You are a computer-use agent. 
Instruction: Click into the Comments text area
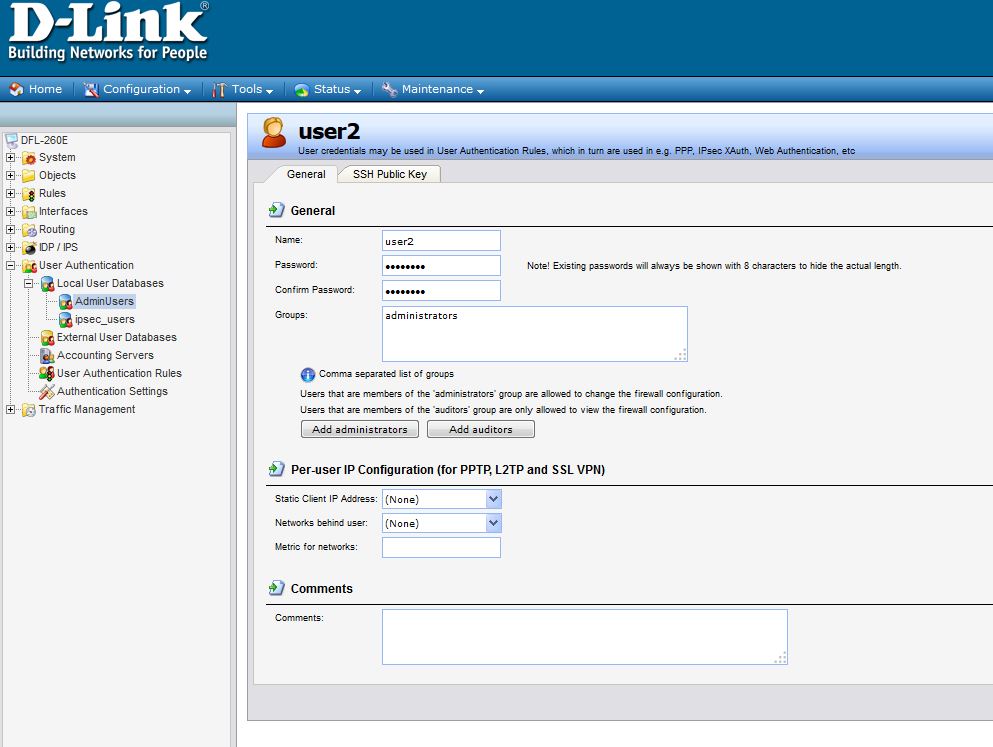click(584, 637)
